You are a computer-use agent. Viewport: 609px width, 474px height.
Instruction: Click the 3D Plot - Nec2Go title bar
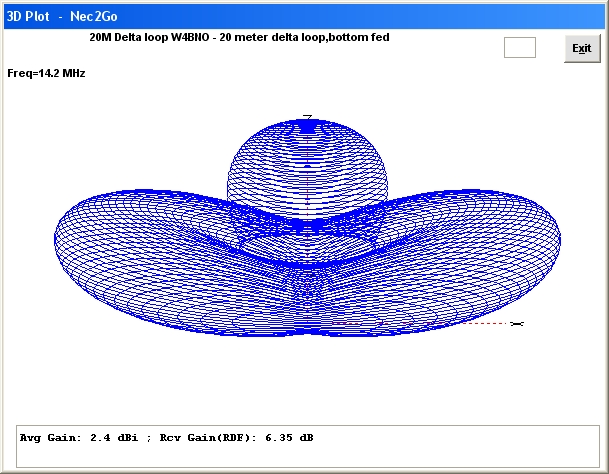pos(304,16)
